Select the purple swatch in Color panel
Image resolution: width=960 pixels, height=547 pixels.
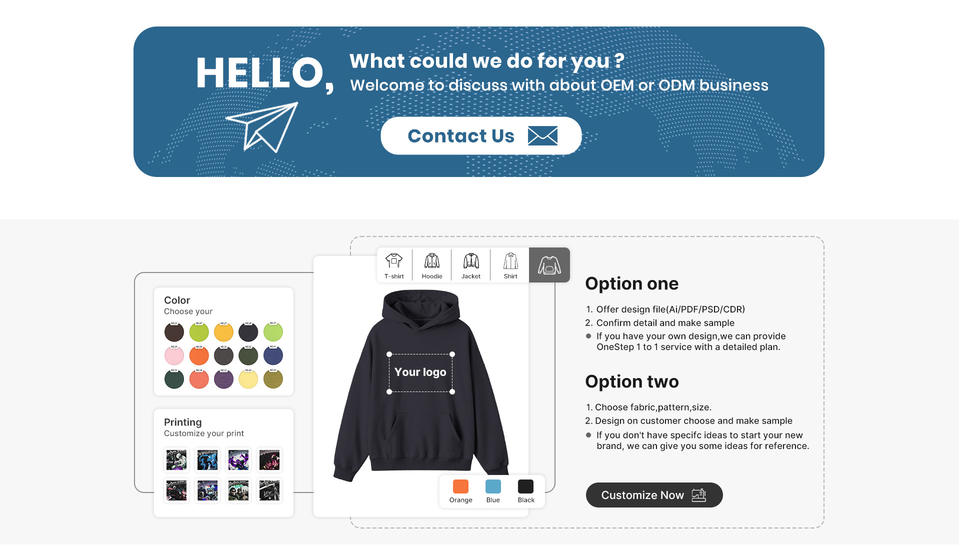pyautogui.click(x=223, y=379)
